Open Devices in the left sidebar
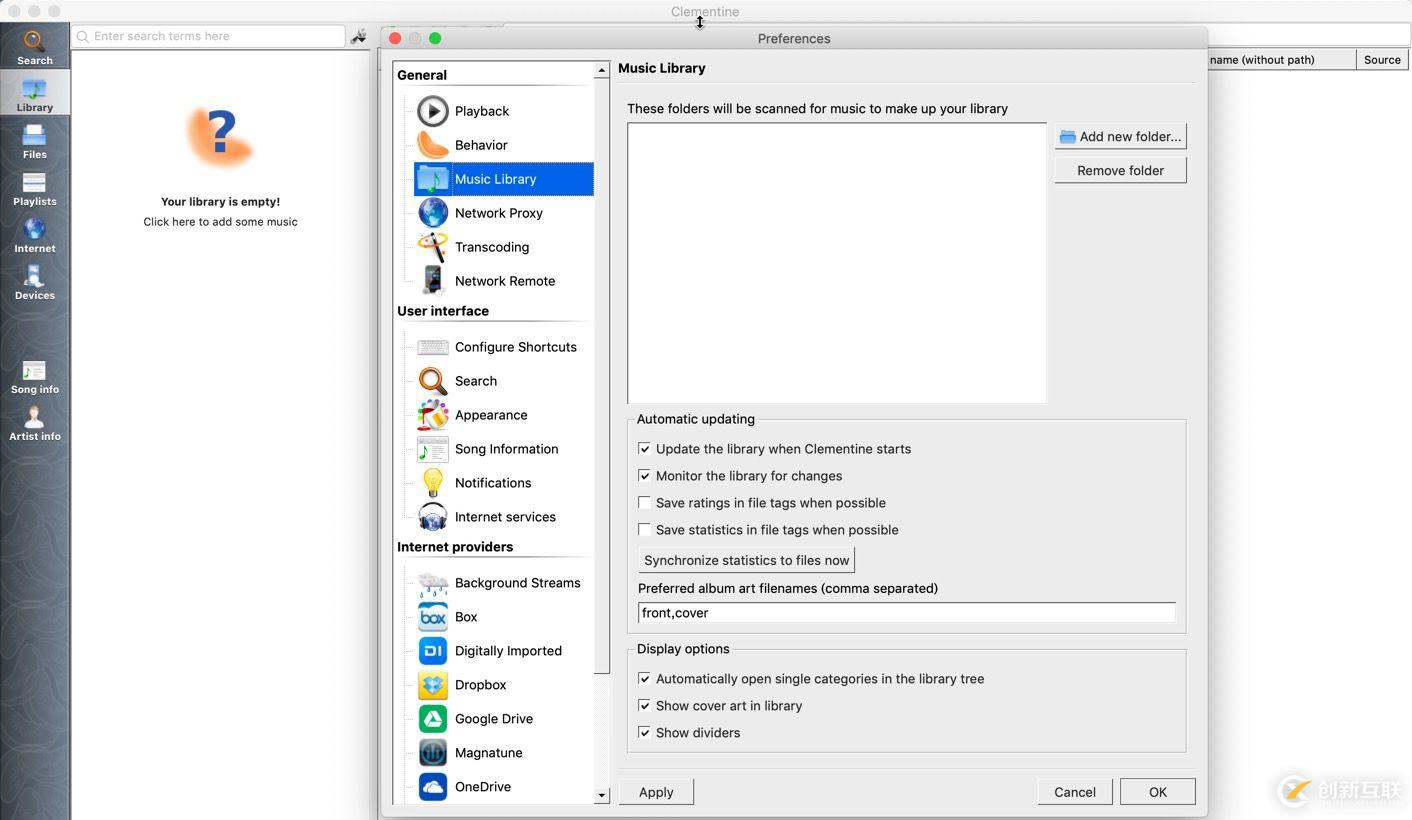 coord(35,282)
